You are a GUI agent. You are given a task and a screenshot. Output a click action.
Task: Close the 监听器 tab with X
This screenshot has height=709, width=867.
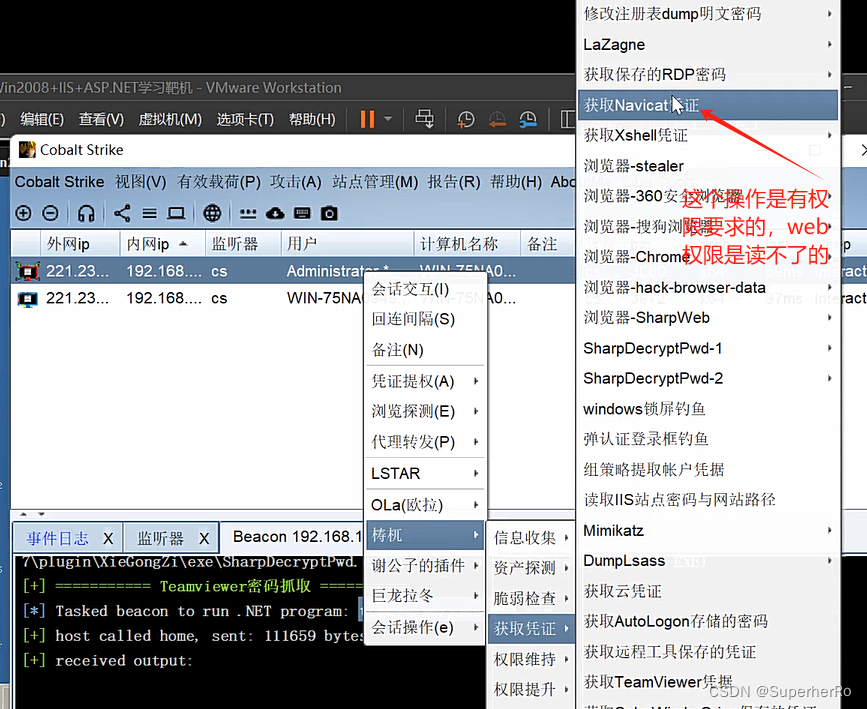(204, 539)
